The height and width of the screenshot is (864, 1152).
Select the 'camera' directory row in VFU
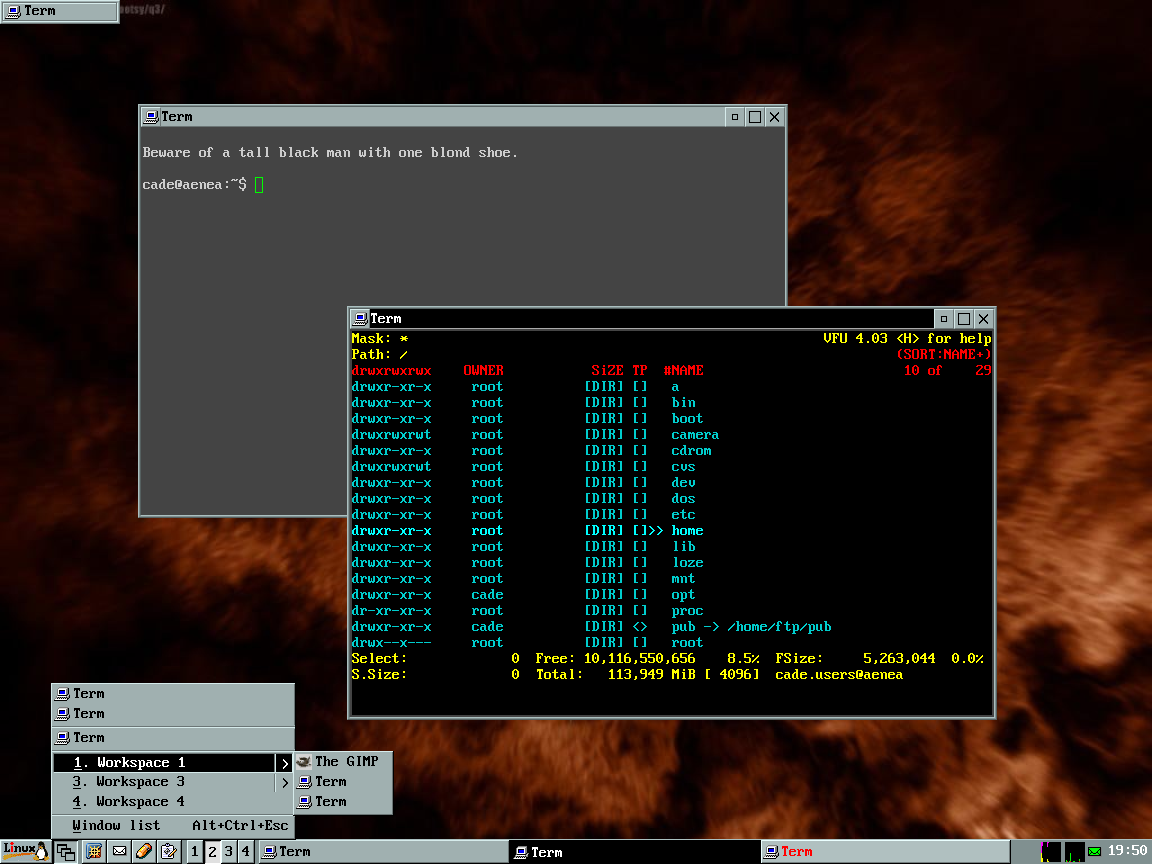672,435
